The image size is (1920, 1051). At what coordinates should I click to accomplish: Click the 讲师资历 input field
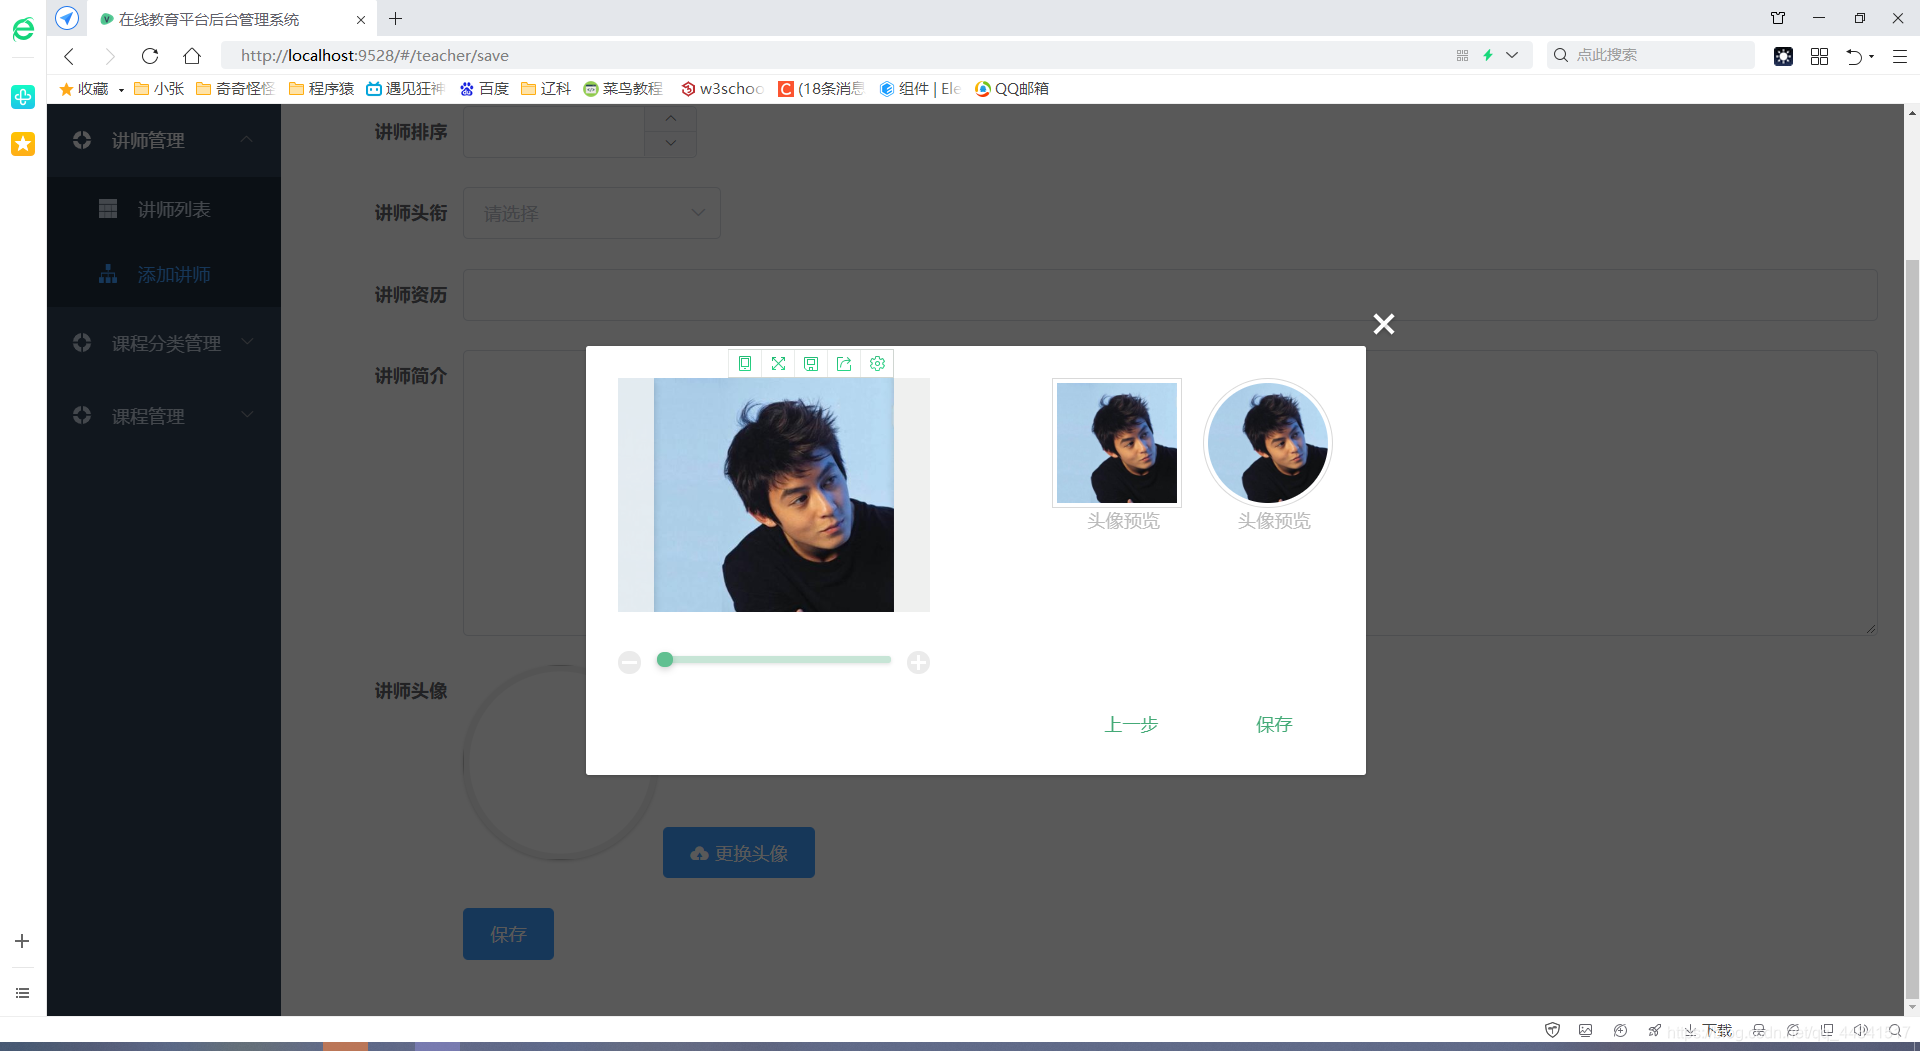click(x=1170, y=295)
